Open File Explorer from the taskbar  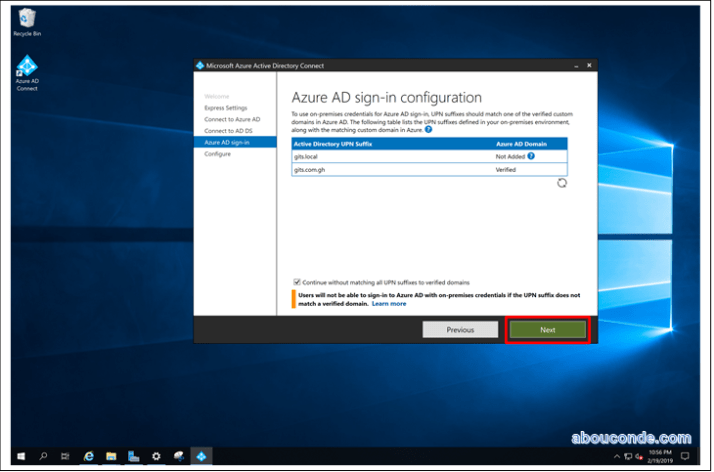coord(111,455)
